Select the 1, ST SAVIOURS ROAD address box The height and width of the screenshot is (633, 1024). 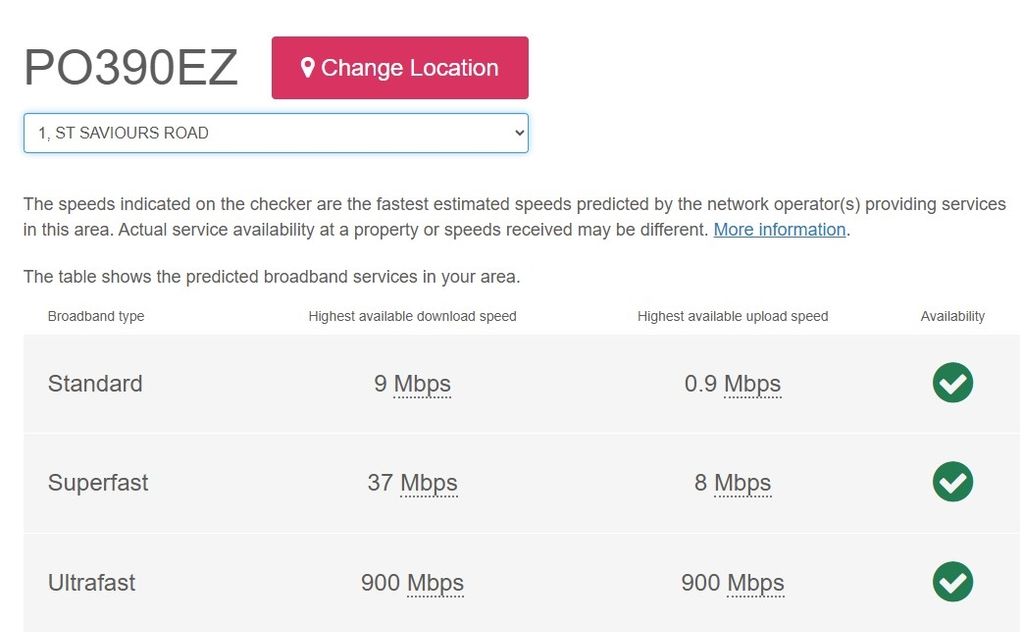(x=276, y=133)
